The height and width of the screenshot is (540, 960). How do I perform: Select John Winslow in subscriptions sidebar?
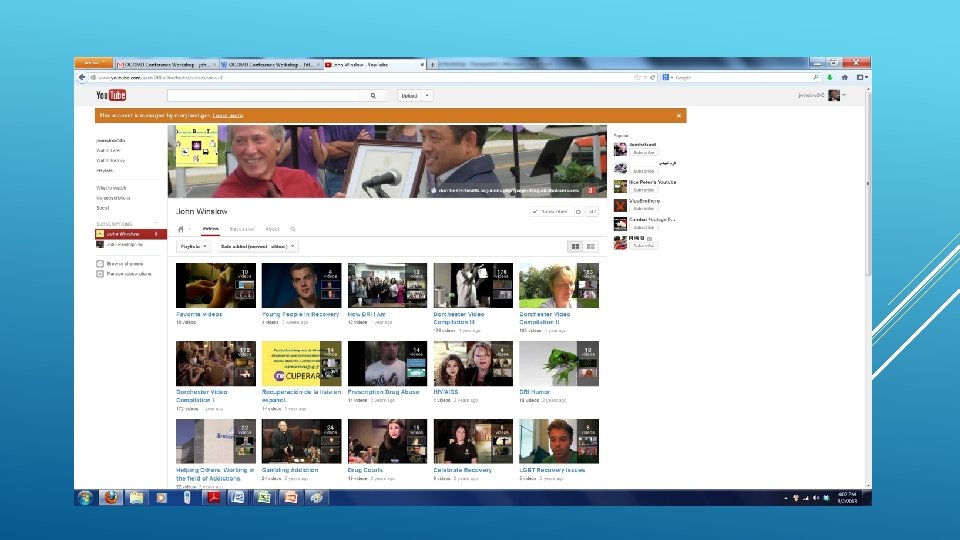(x=130, y=234)
